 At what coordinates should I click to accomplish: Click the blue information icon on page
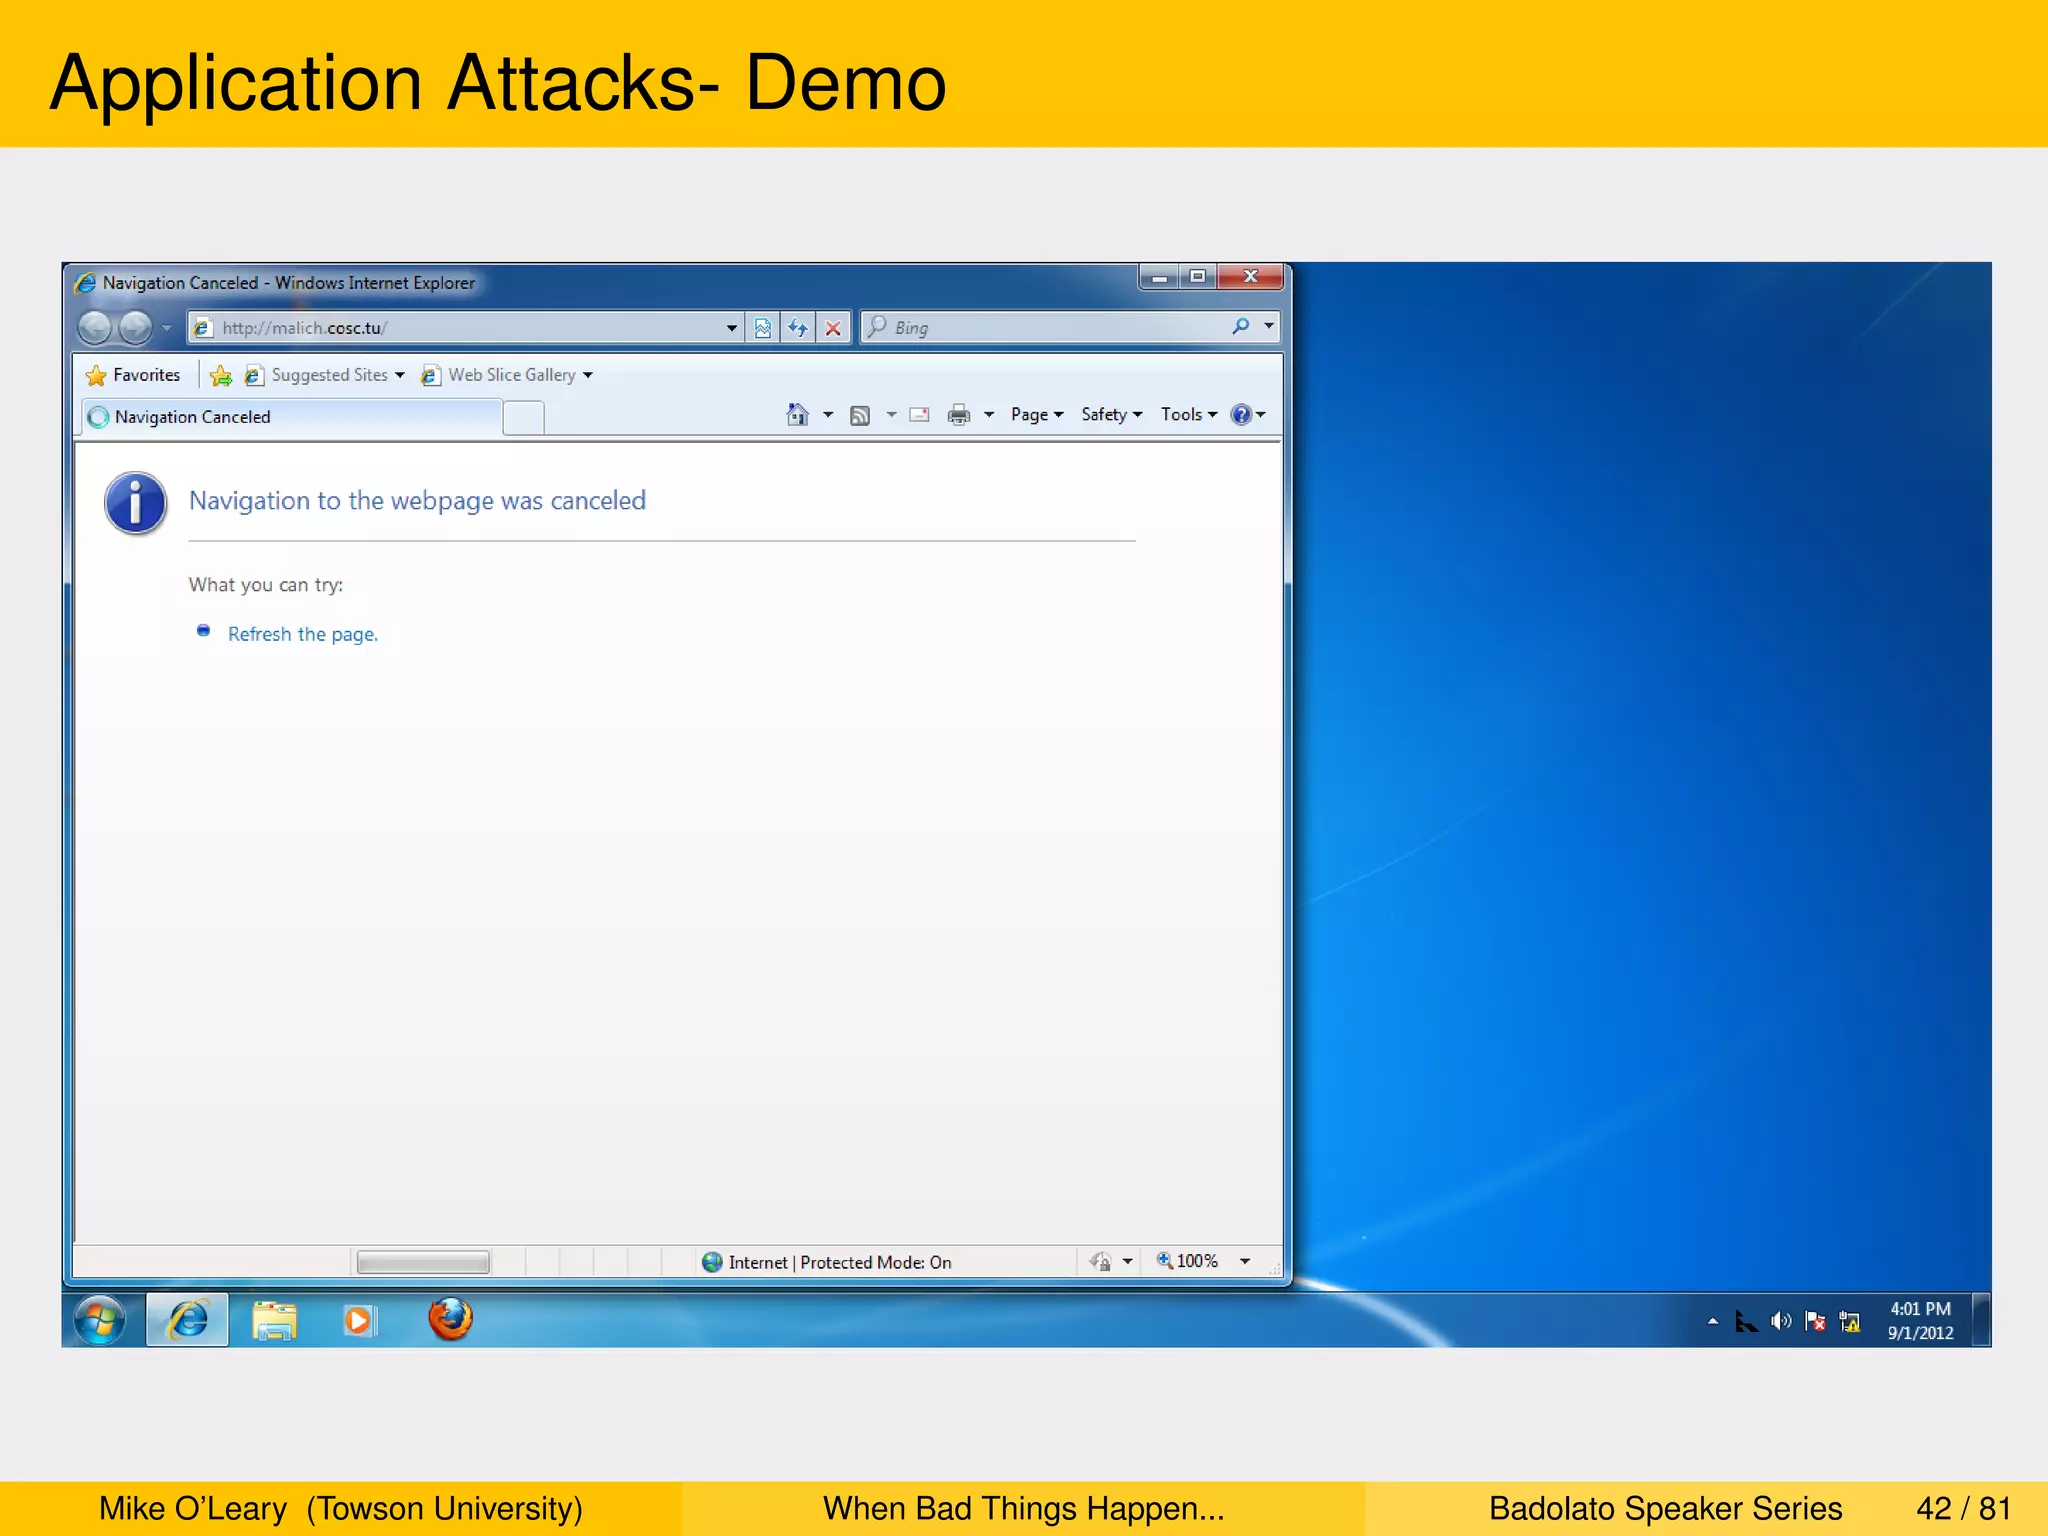(135, 503)
